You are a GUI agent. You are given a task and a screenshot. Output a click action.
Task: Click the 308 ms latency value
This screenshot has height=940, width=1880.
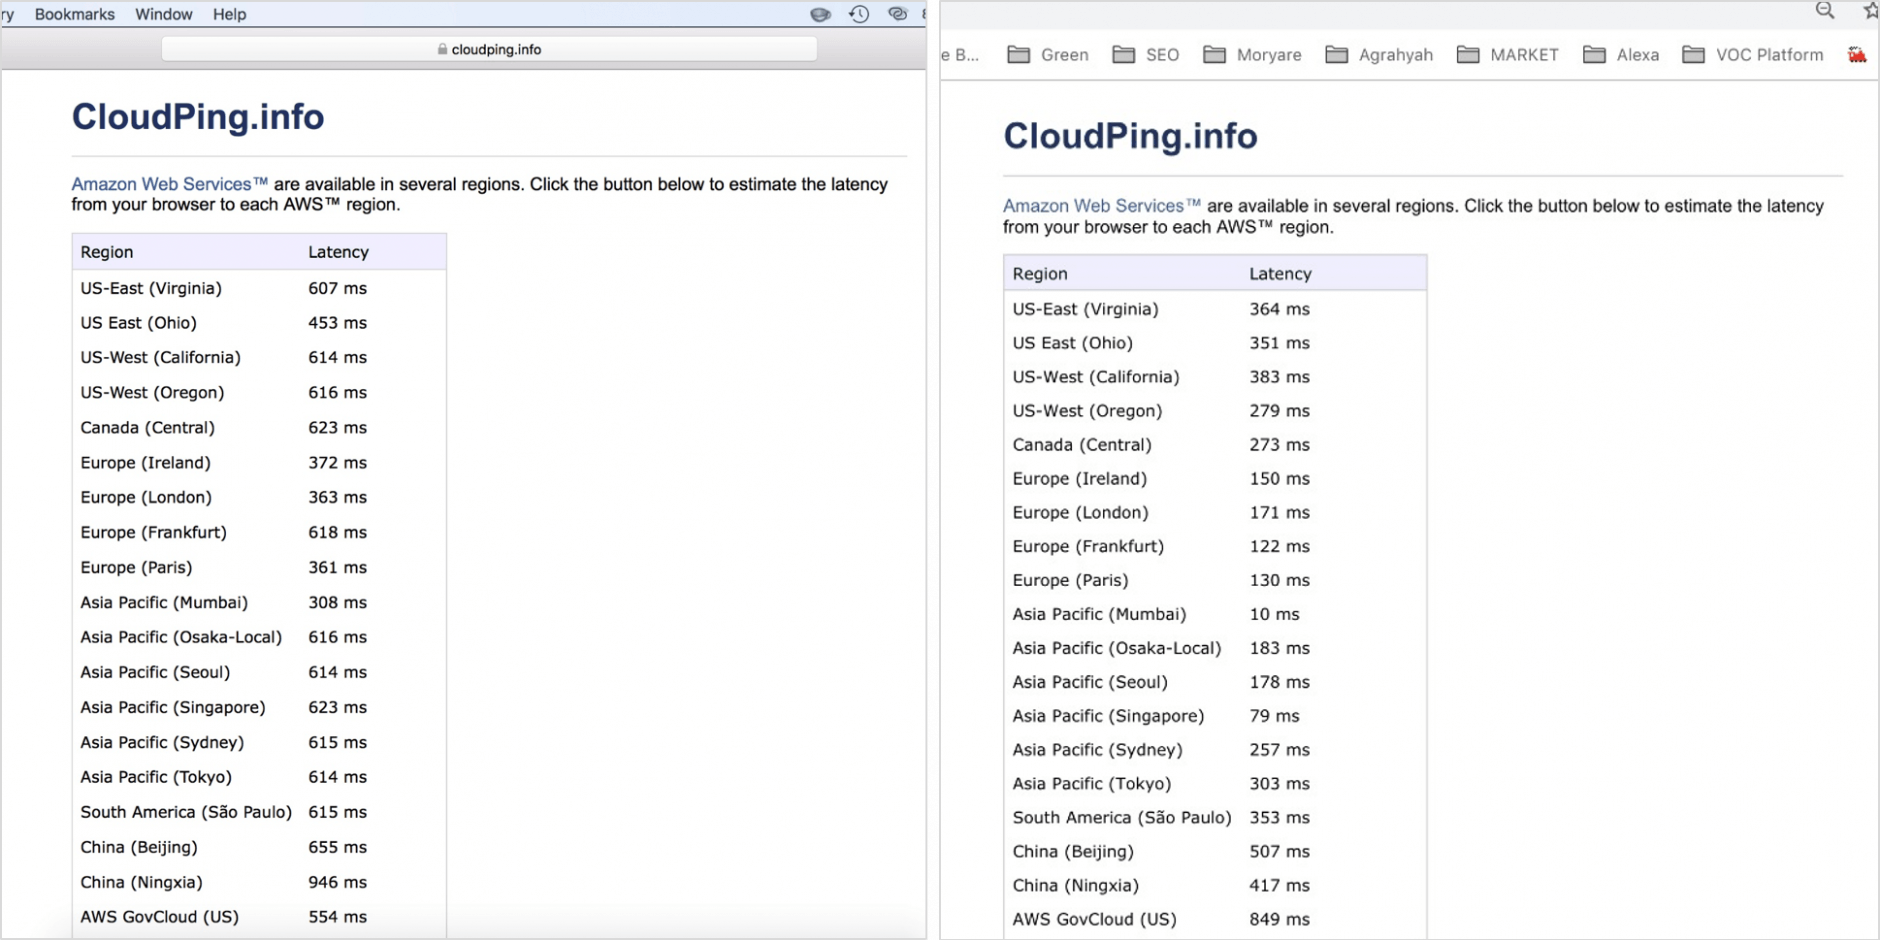[x=337, y=603]
